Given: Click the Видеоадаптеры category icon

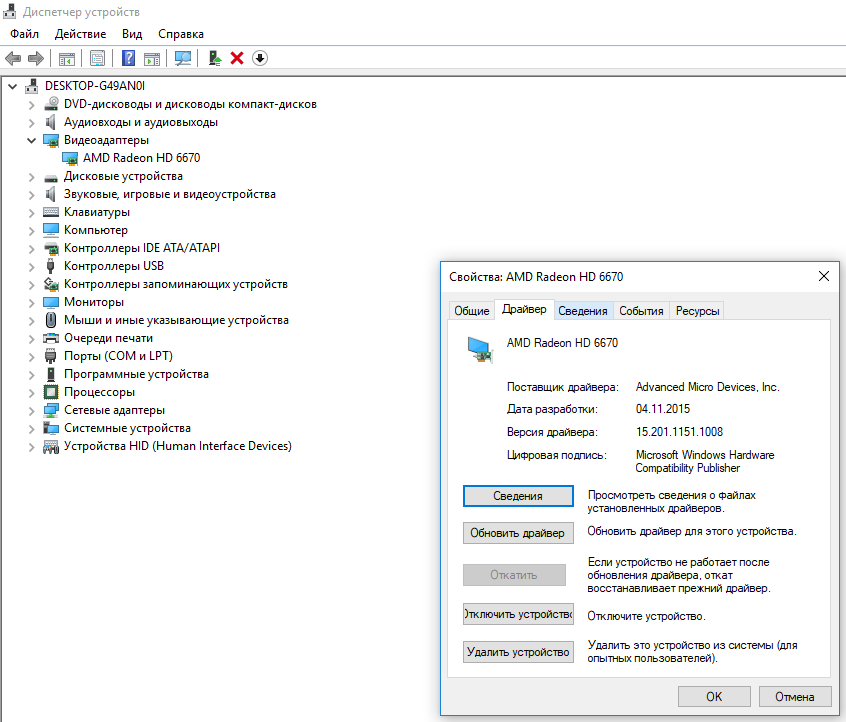Looking at the screenshot, I should coord(51,140).
